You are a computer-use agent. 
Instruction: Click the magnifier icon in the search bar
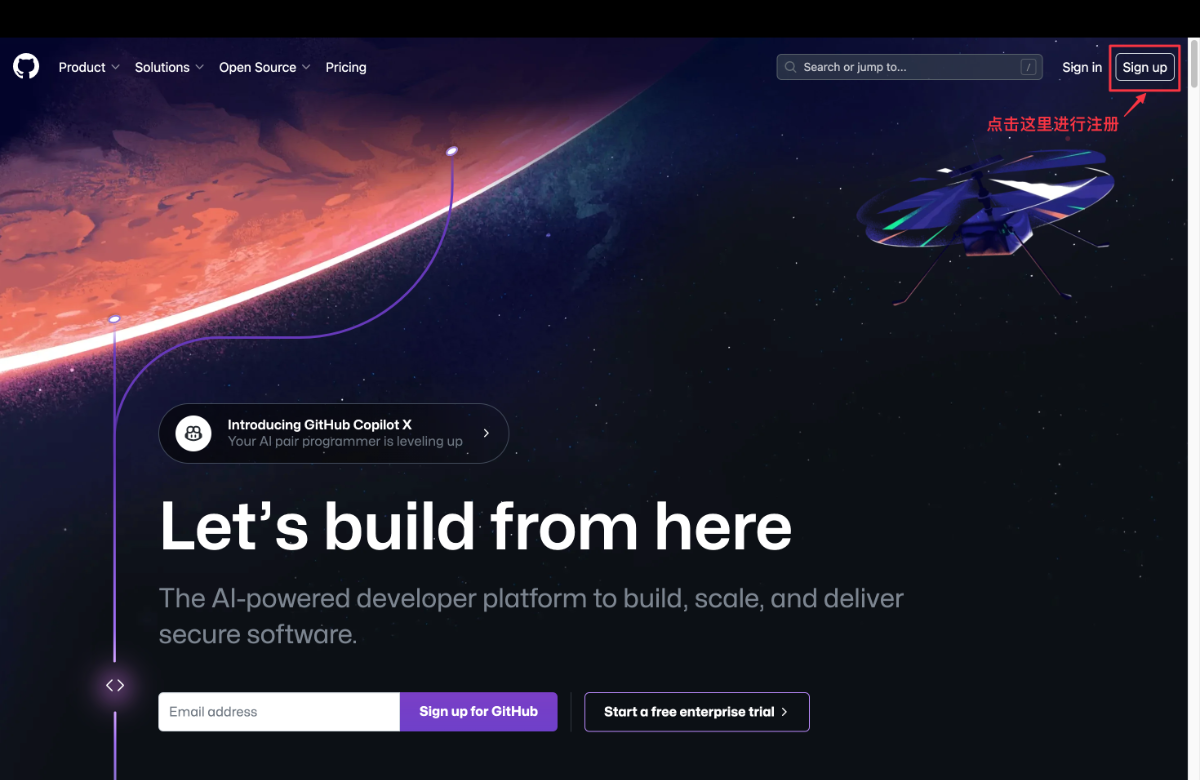click(792, 67)
